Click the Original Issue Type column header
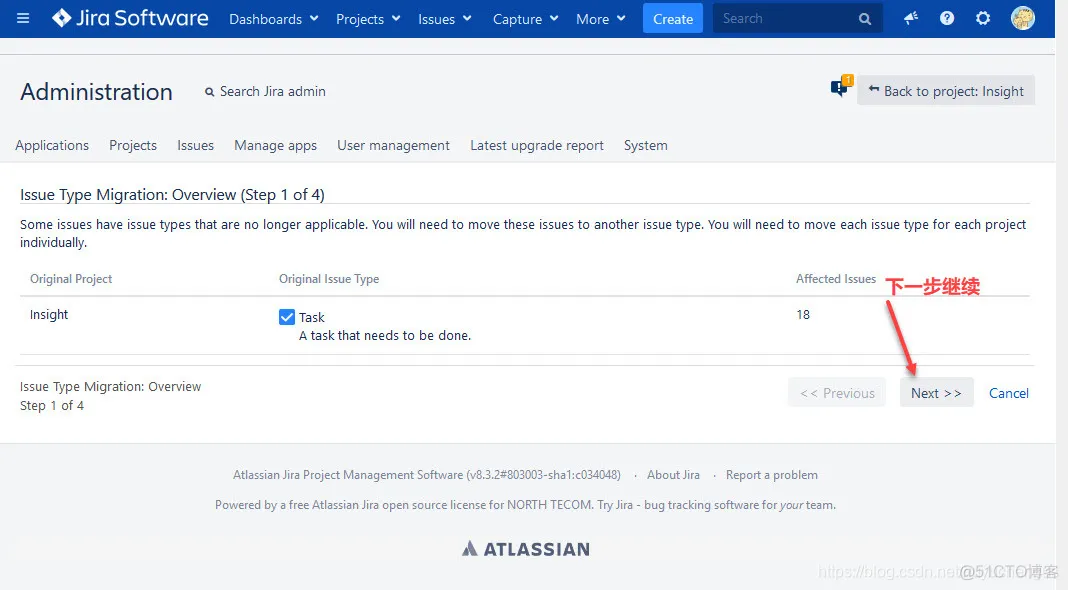This screenshot has height=590, width=1068. tap(329, 279)
